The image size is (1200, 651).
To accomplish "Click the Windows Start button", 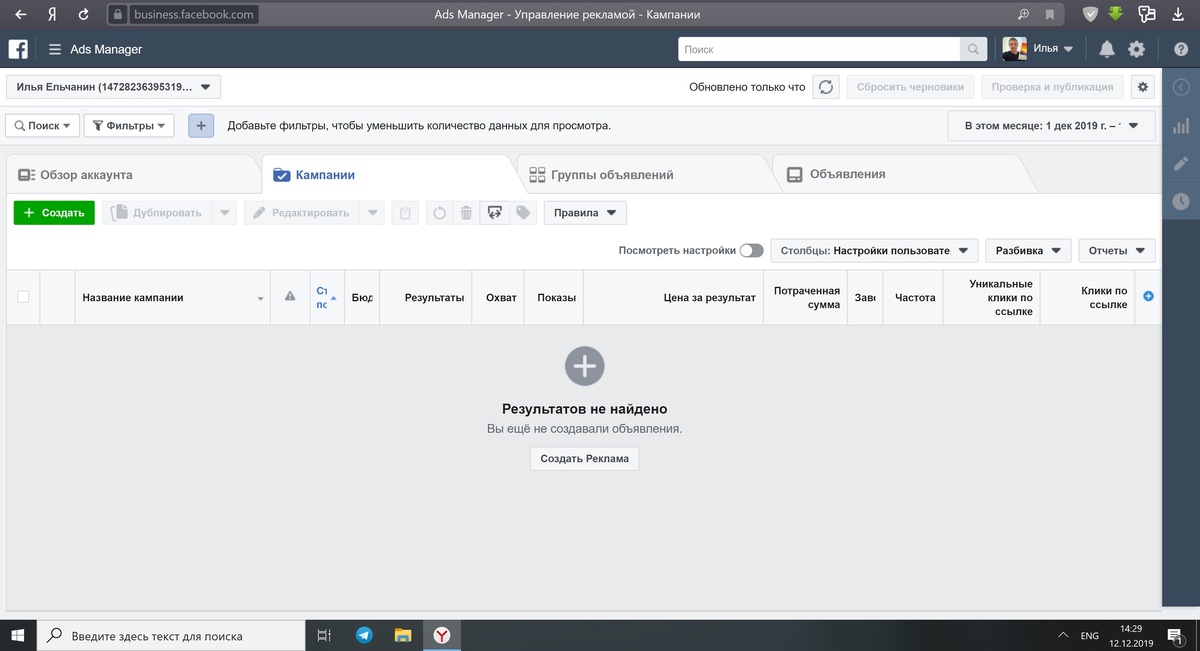I will point(18,635).
